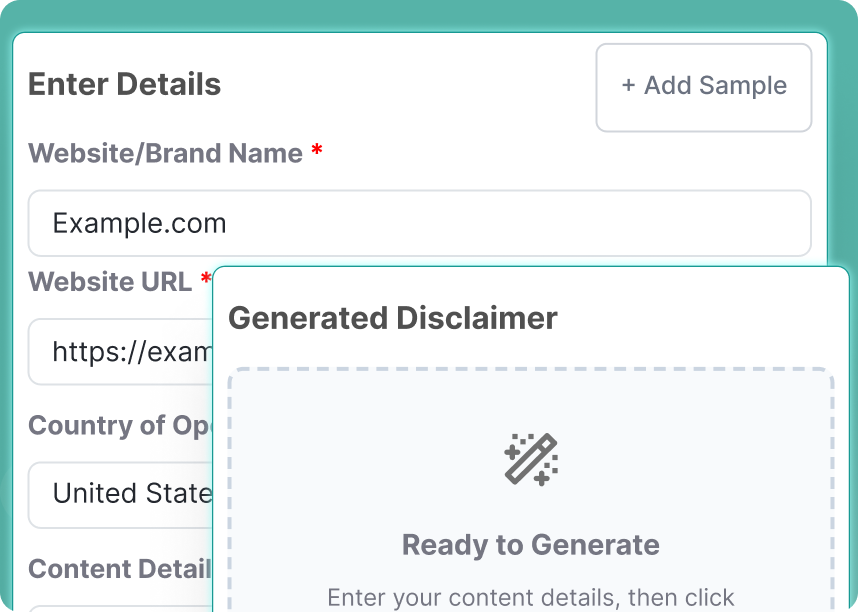Screen dimensions: 858x612
Task: Click the Enter Details heading
Action: click(124, 85)
